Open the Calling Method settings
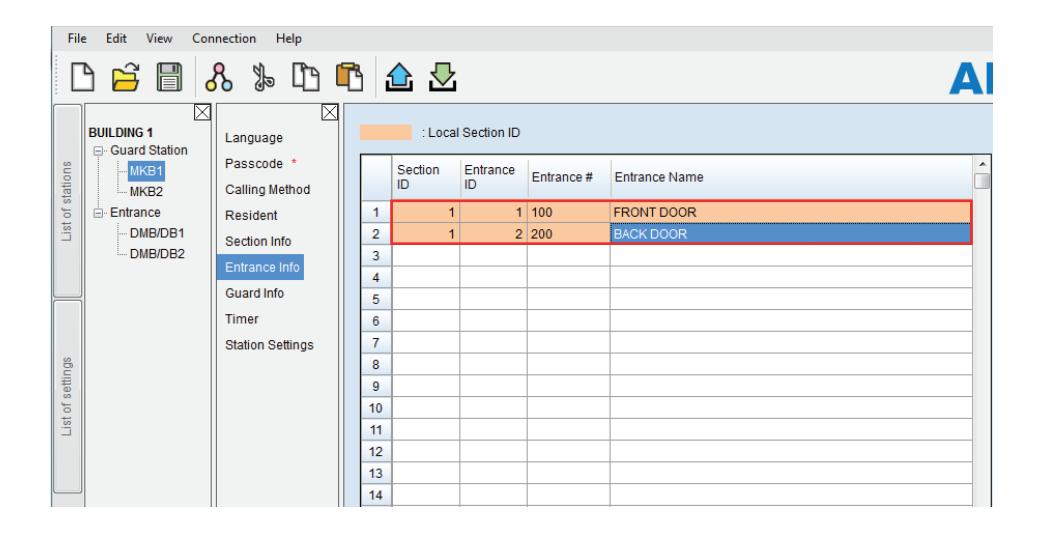The height and width of the screenshot is (535, 1037). pos(267,189)
